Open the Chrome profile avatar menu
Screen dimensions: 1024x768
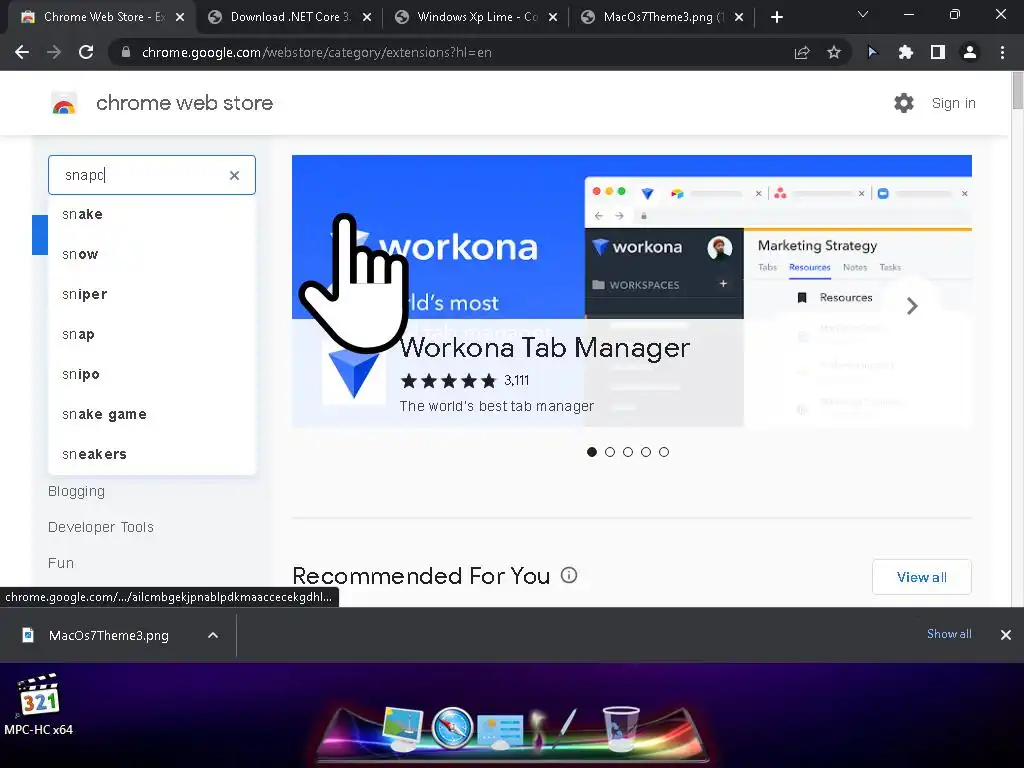pos(970,52)
